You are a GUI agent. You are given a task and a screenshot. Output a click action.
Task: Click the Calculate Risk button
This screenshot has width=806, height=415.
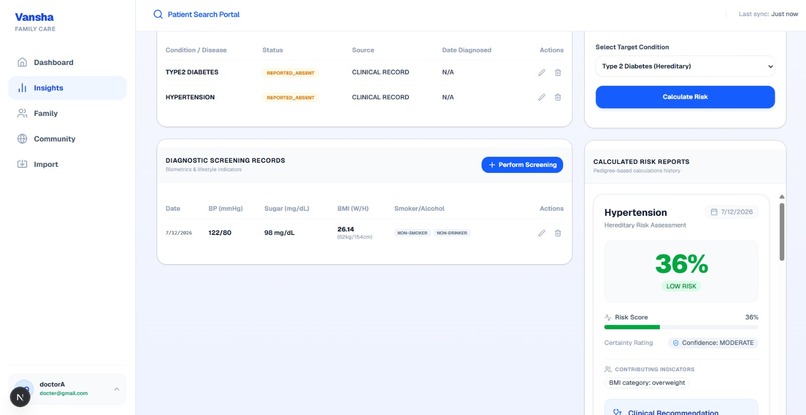coord(685,97)
